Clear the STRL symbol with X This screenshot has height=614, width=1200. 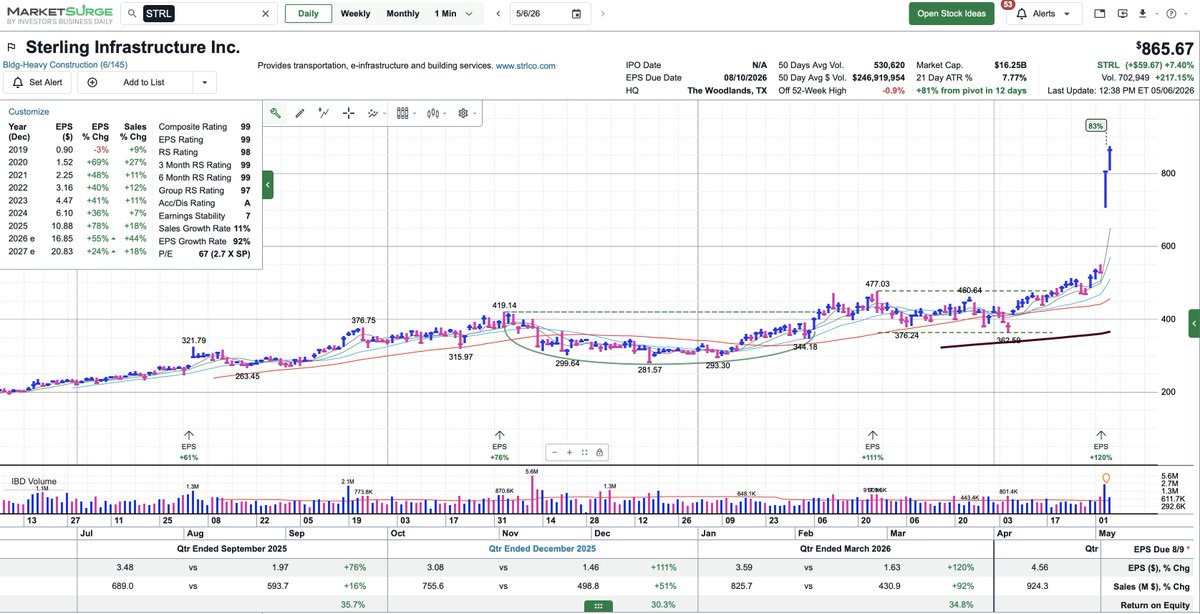265,14
